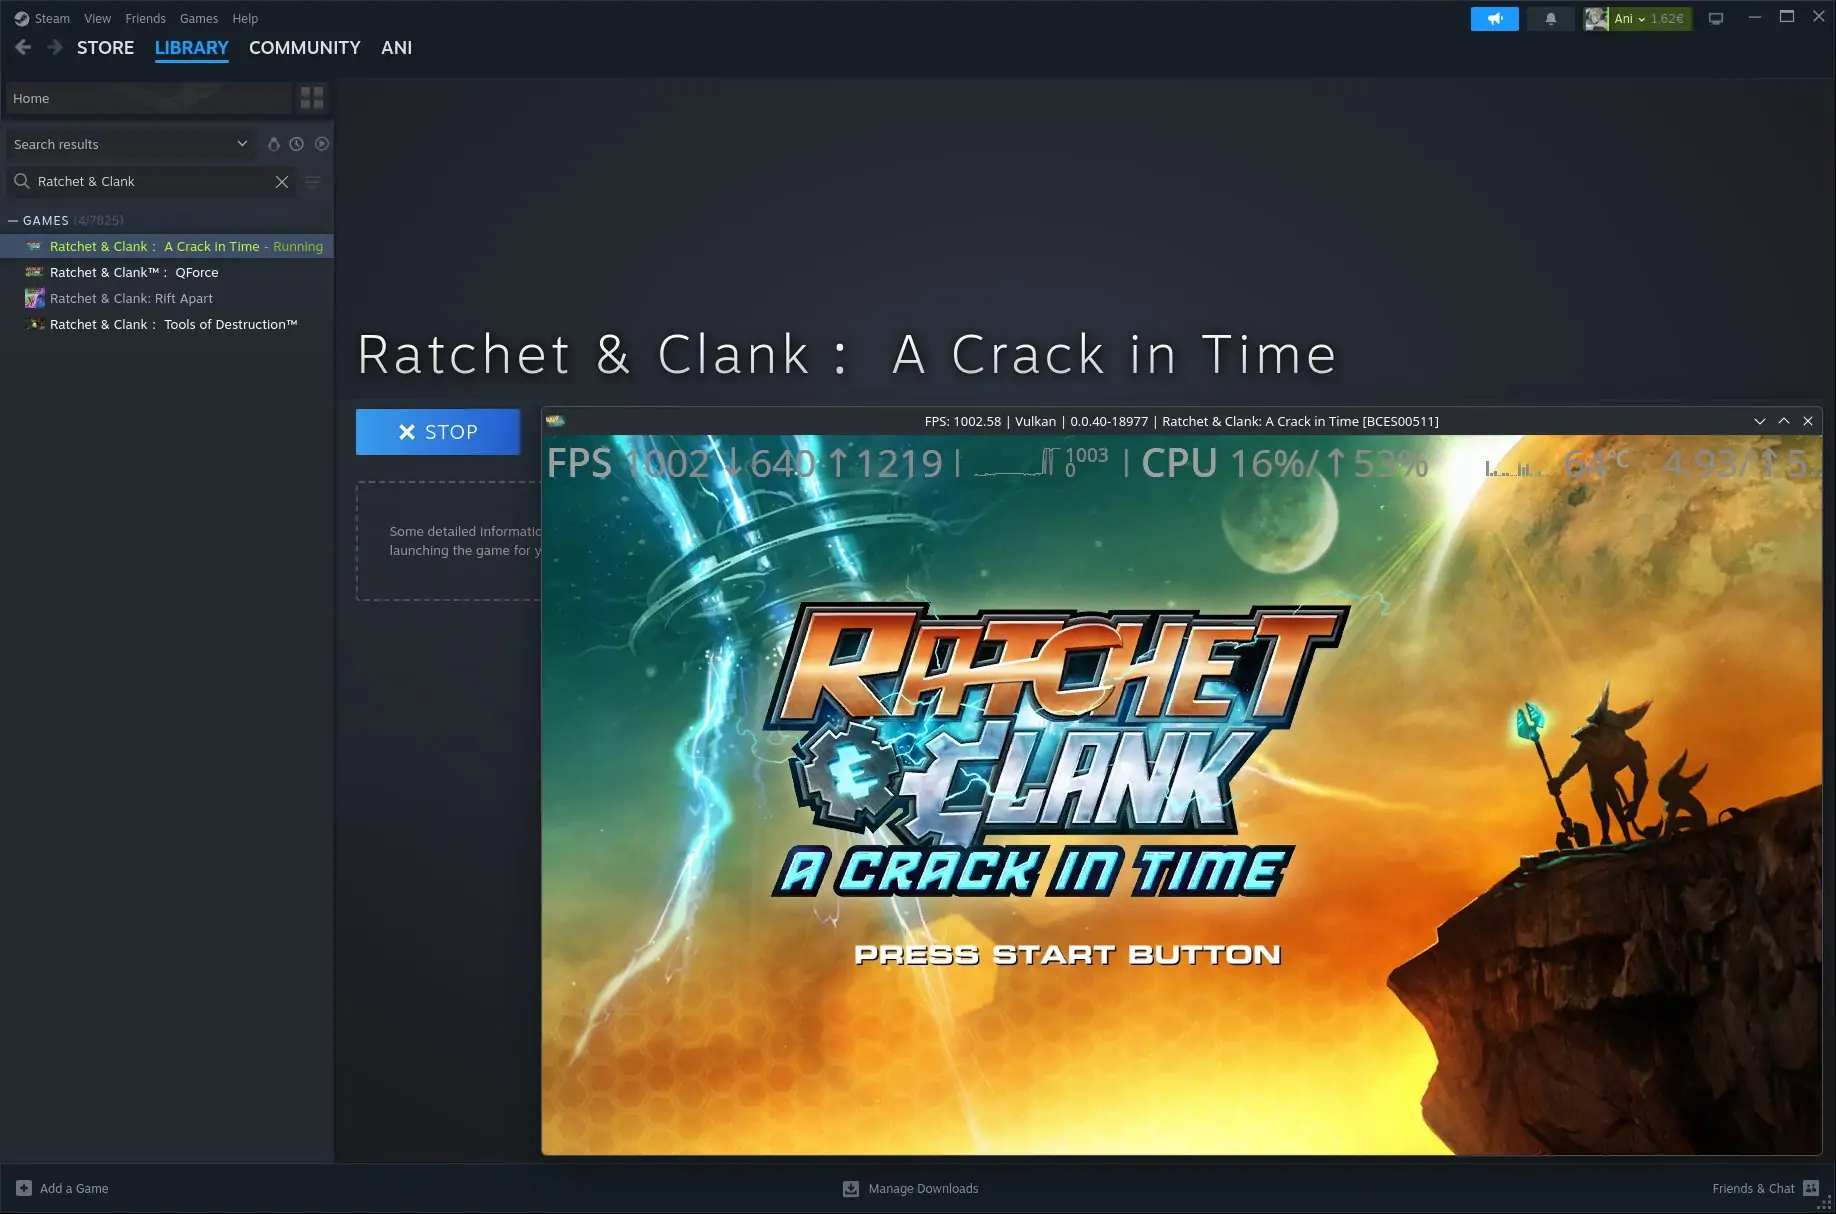Click the game title heading text
The width and height of the screenshot is (1836, 1214).
pos(847,354)
